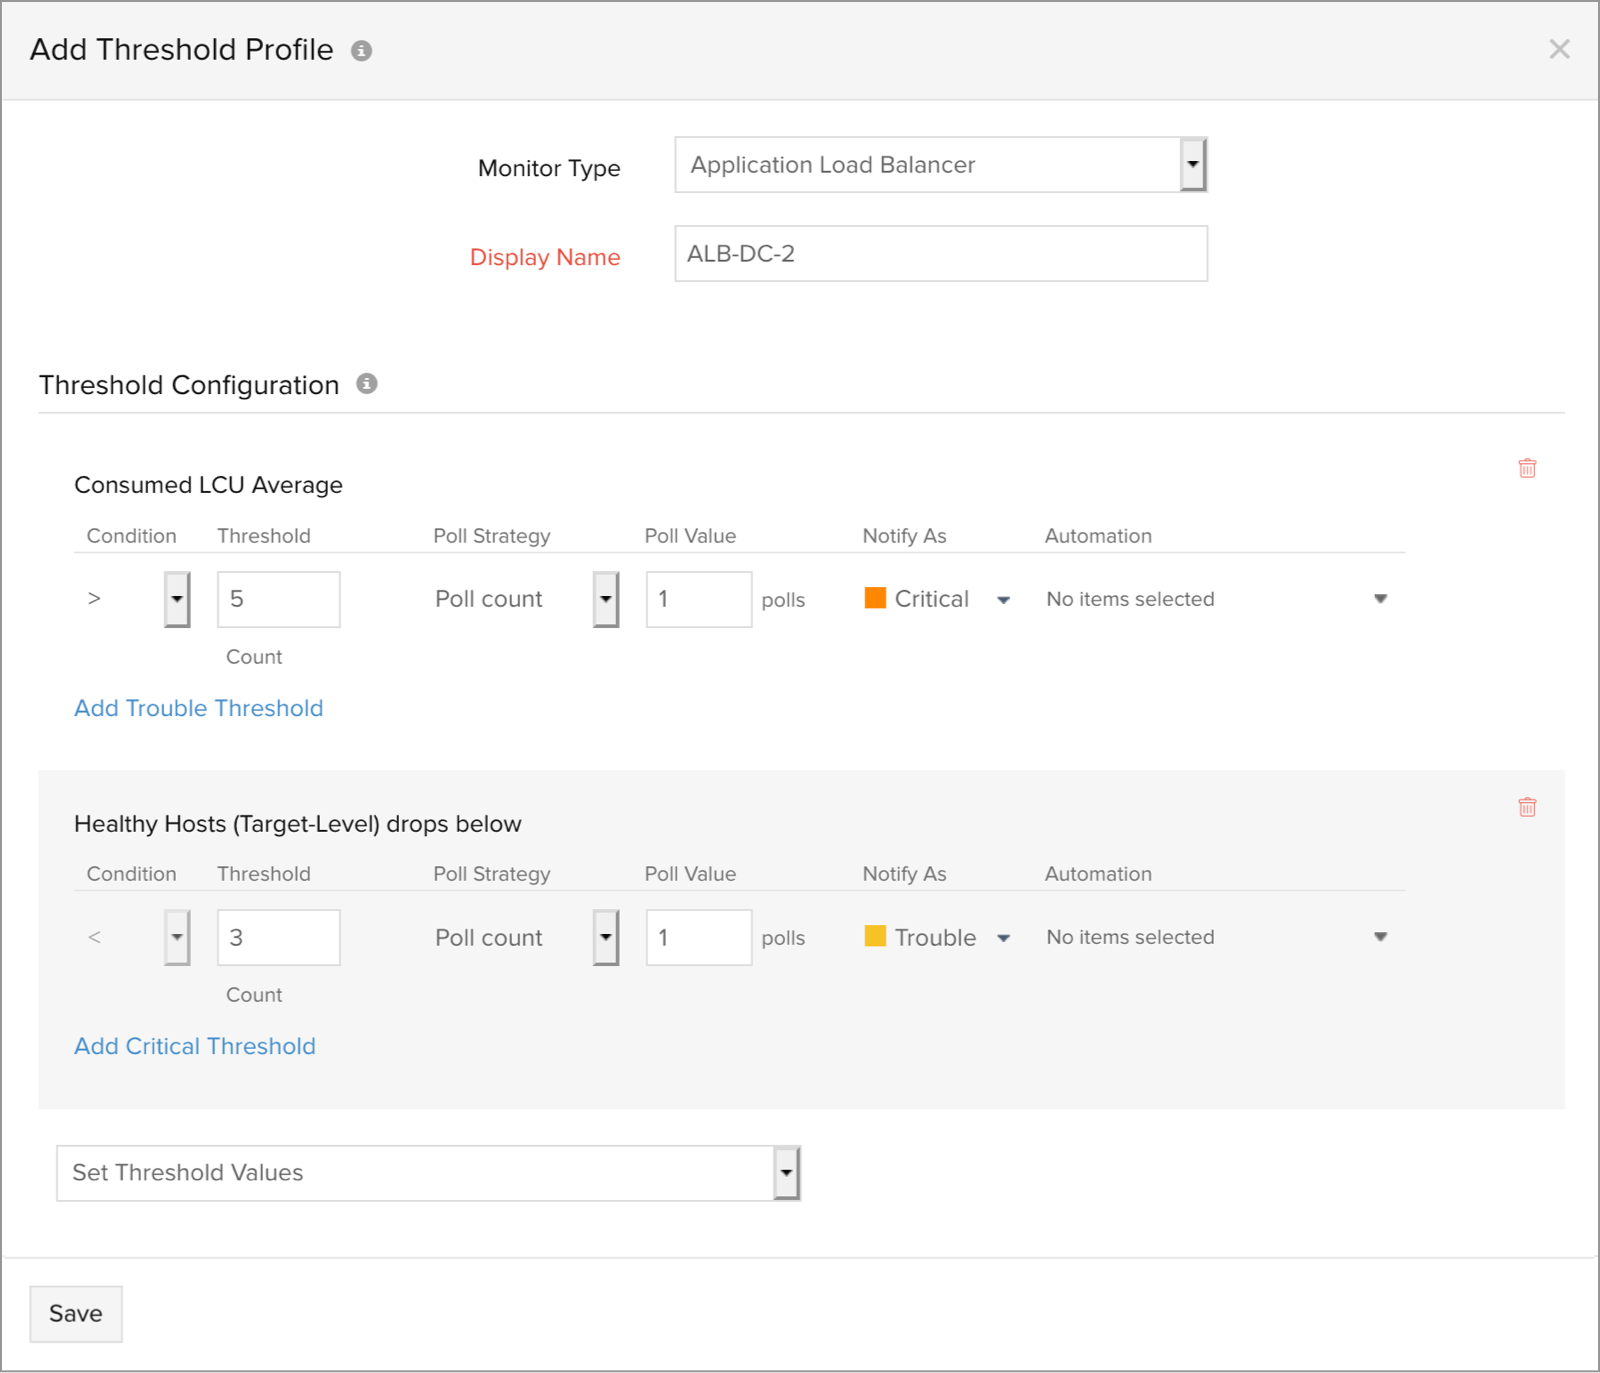Viewport: 1600px width, 1373px height.
Task: Expand Automation dropdown for Healthy Hosts
Action: [x=1380, y=937]
